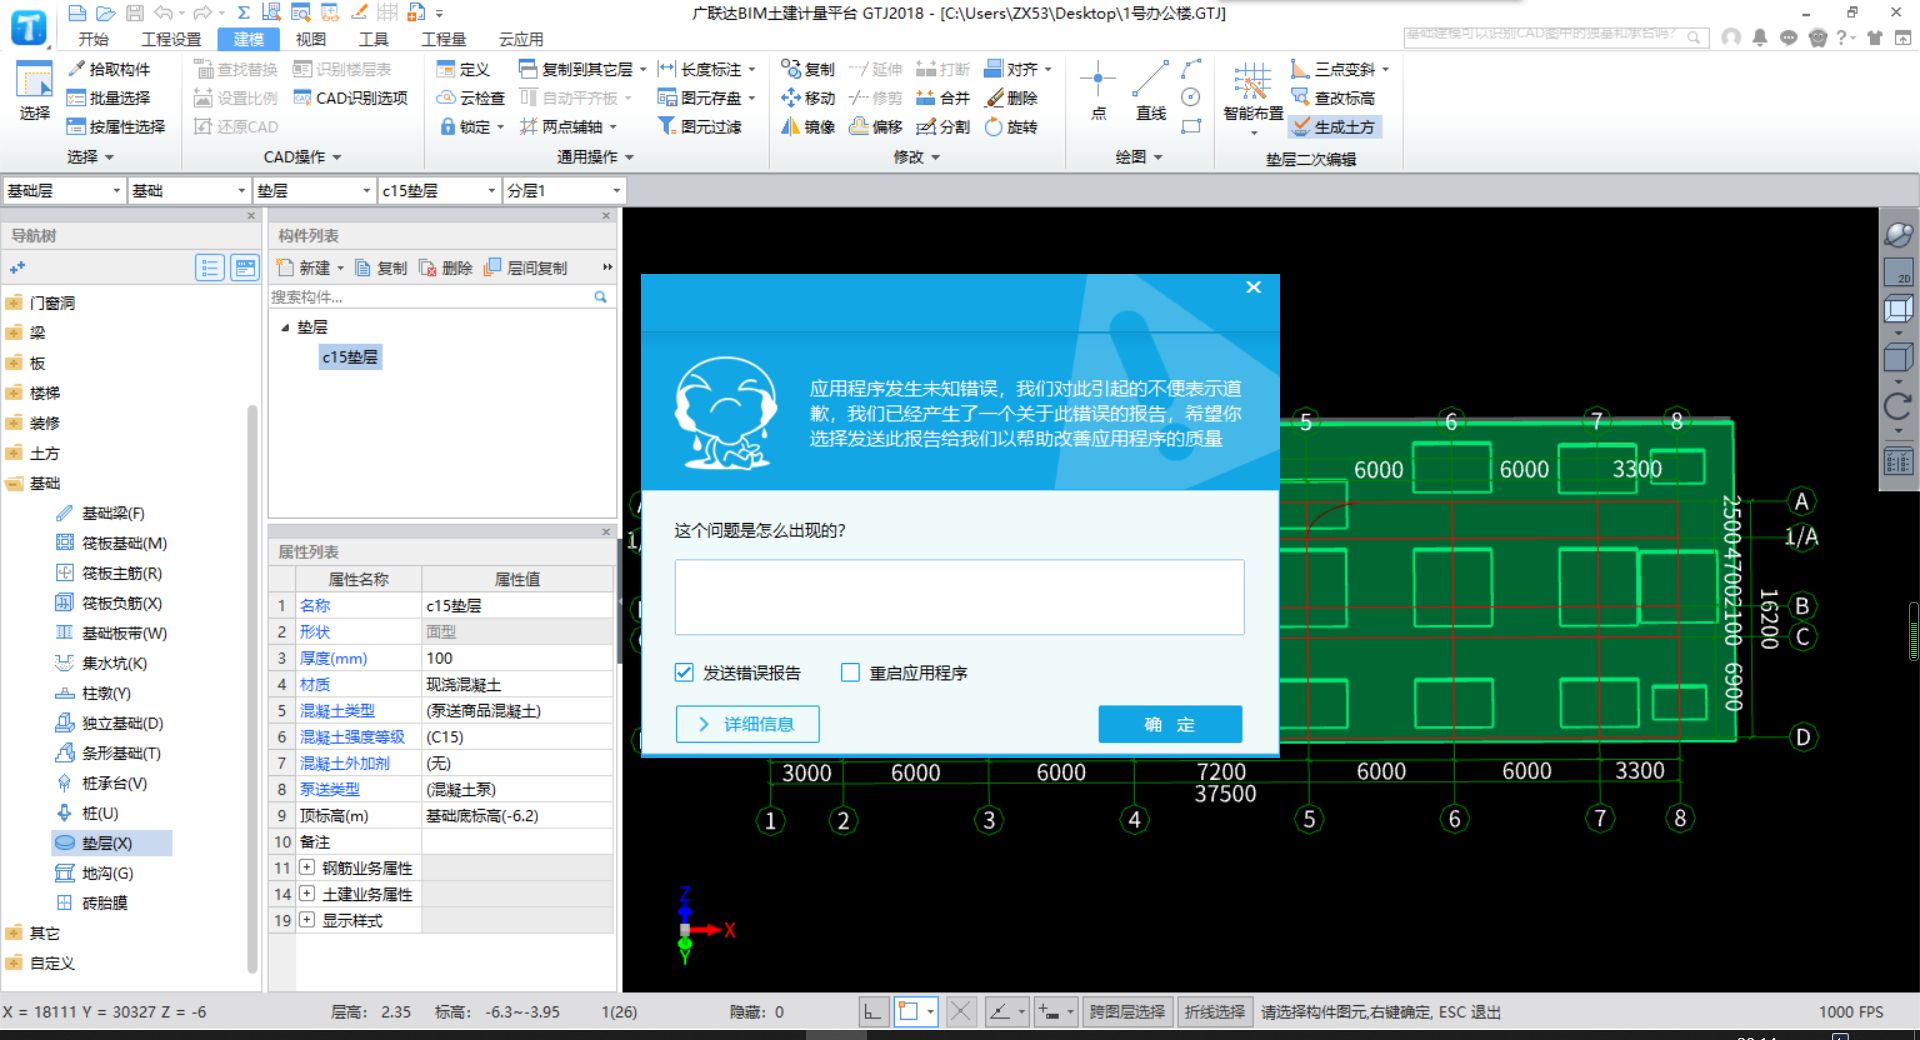Viewport: 1920px width, 1040px height.
Task: Open the 云应用 ribbon tab
Action: tap(521, 39)
